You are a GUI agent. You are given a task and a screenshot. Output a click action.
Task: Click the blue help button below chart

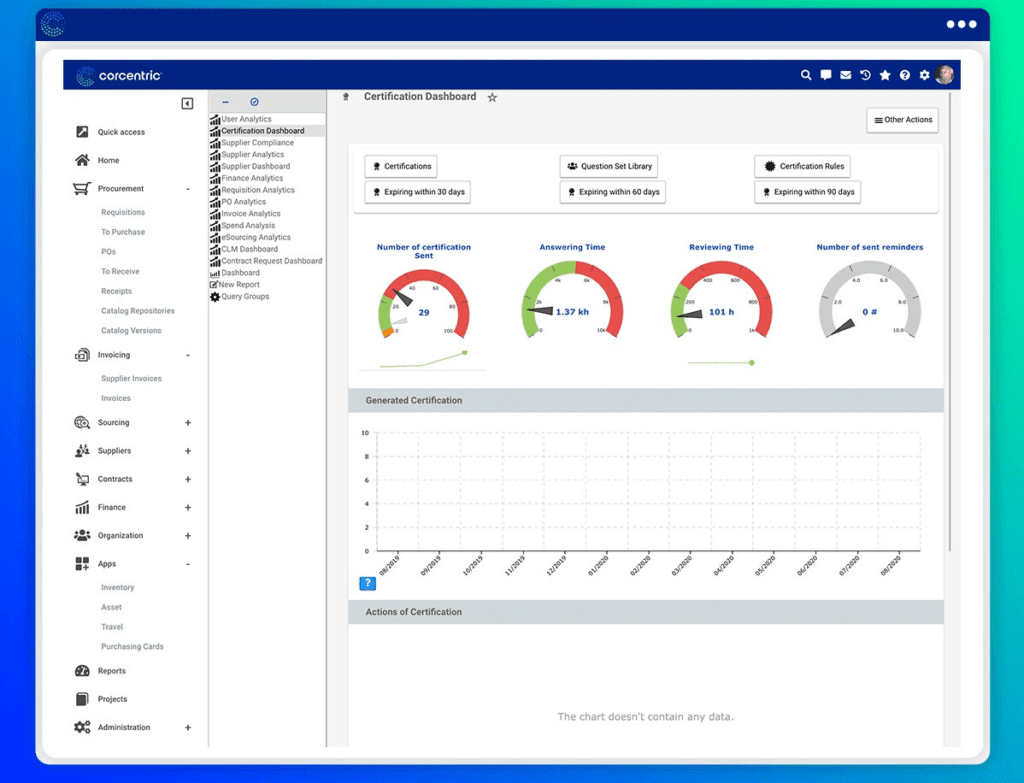pos(367,583)
